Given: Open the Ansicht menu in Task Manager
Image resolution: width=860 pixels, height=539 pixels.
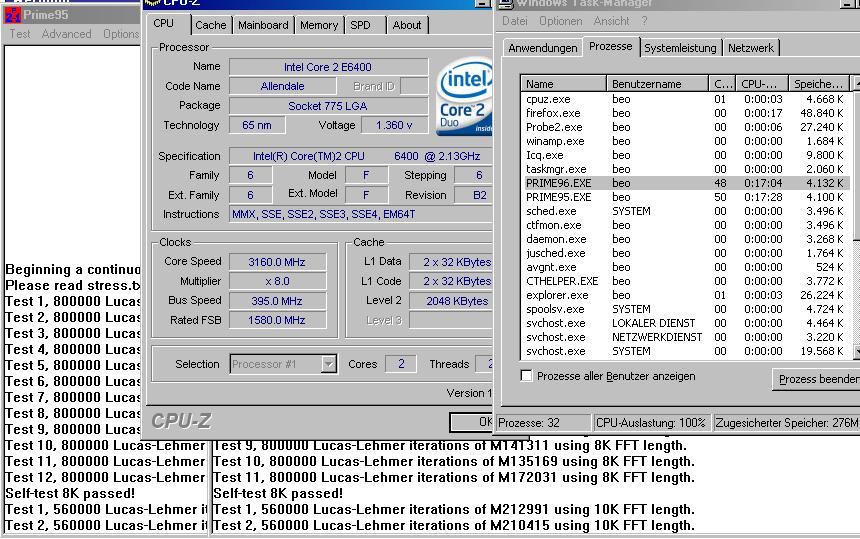Looking at the screenshot, I should click(611, 21).
